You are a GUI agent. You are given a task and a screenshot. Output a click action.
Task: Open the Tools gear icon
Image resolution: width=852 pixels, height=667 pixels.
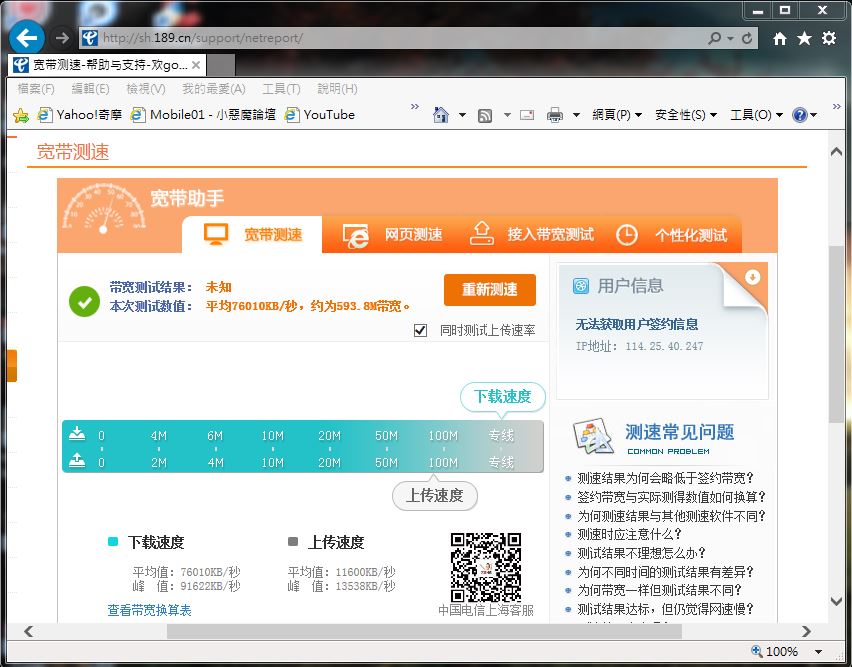click(x=829, y=38)
